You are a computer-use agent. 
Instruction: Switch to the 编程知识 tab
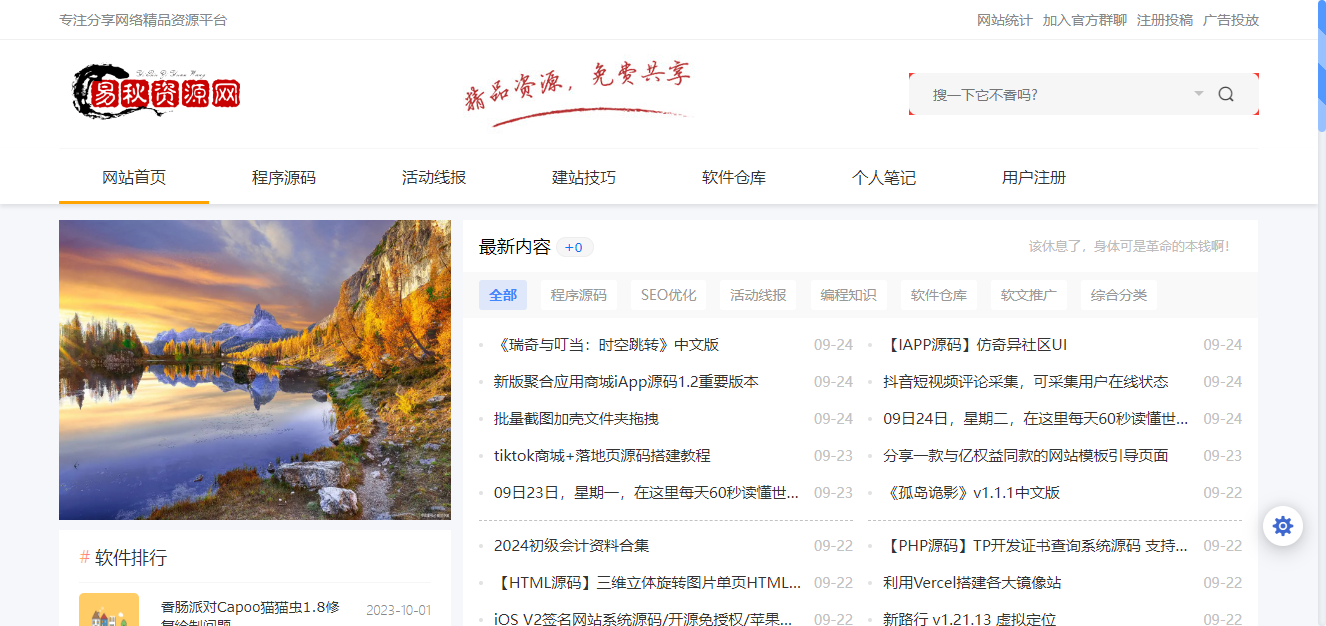tap(848, 295)
